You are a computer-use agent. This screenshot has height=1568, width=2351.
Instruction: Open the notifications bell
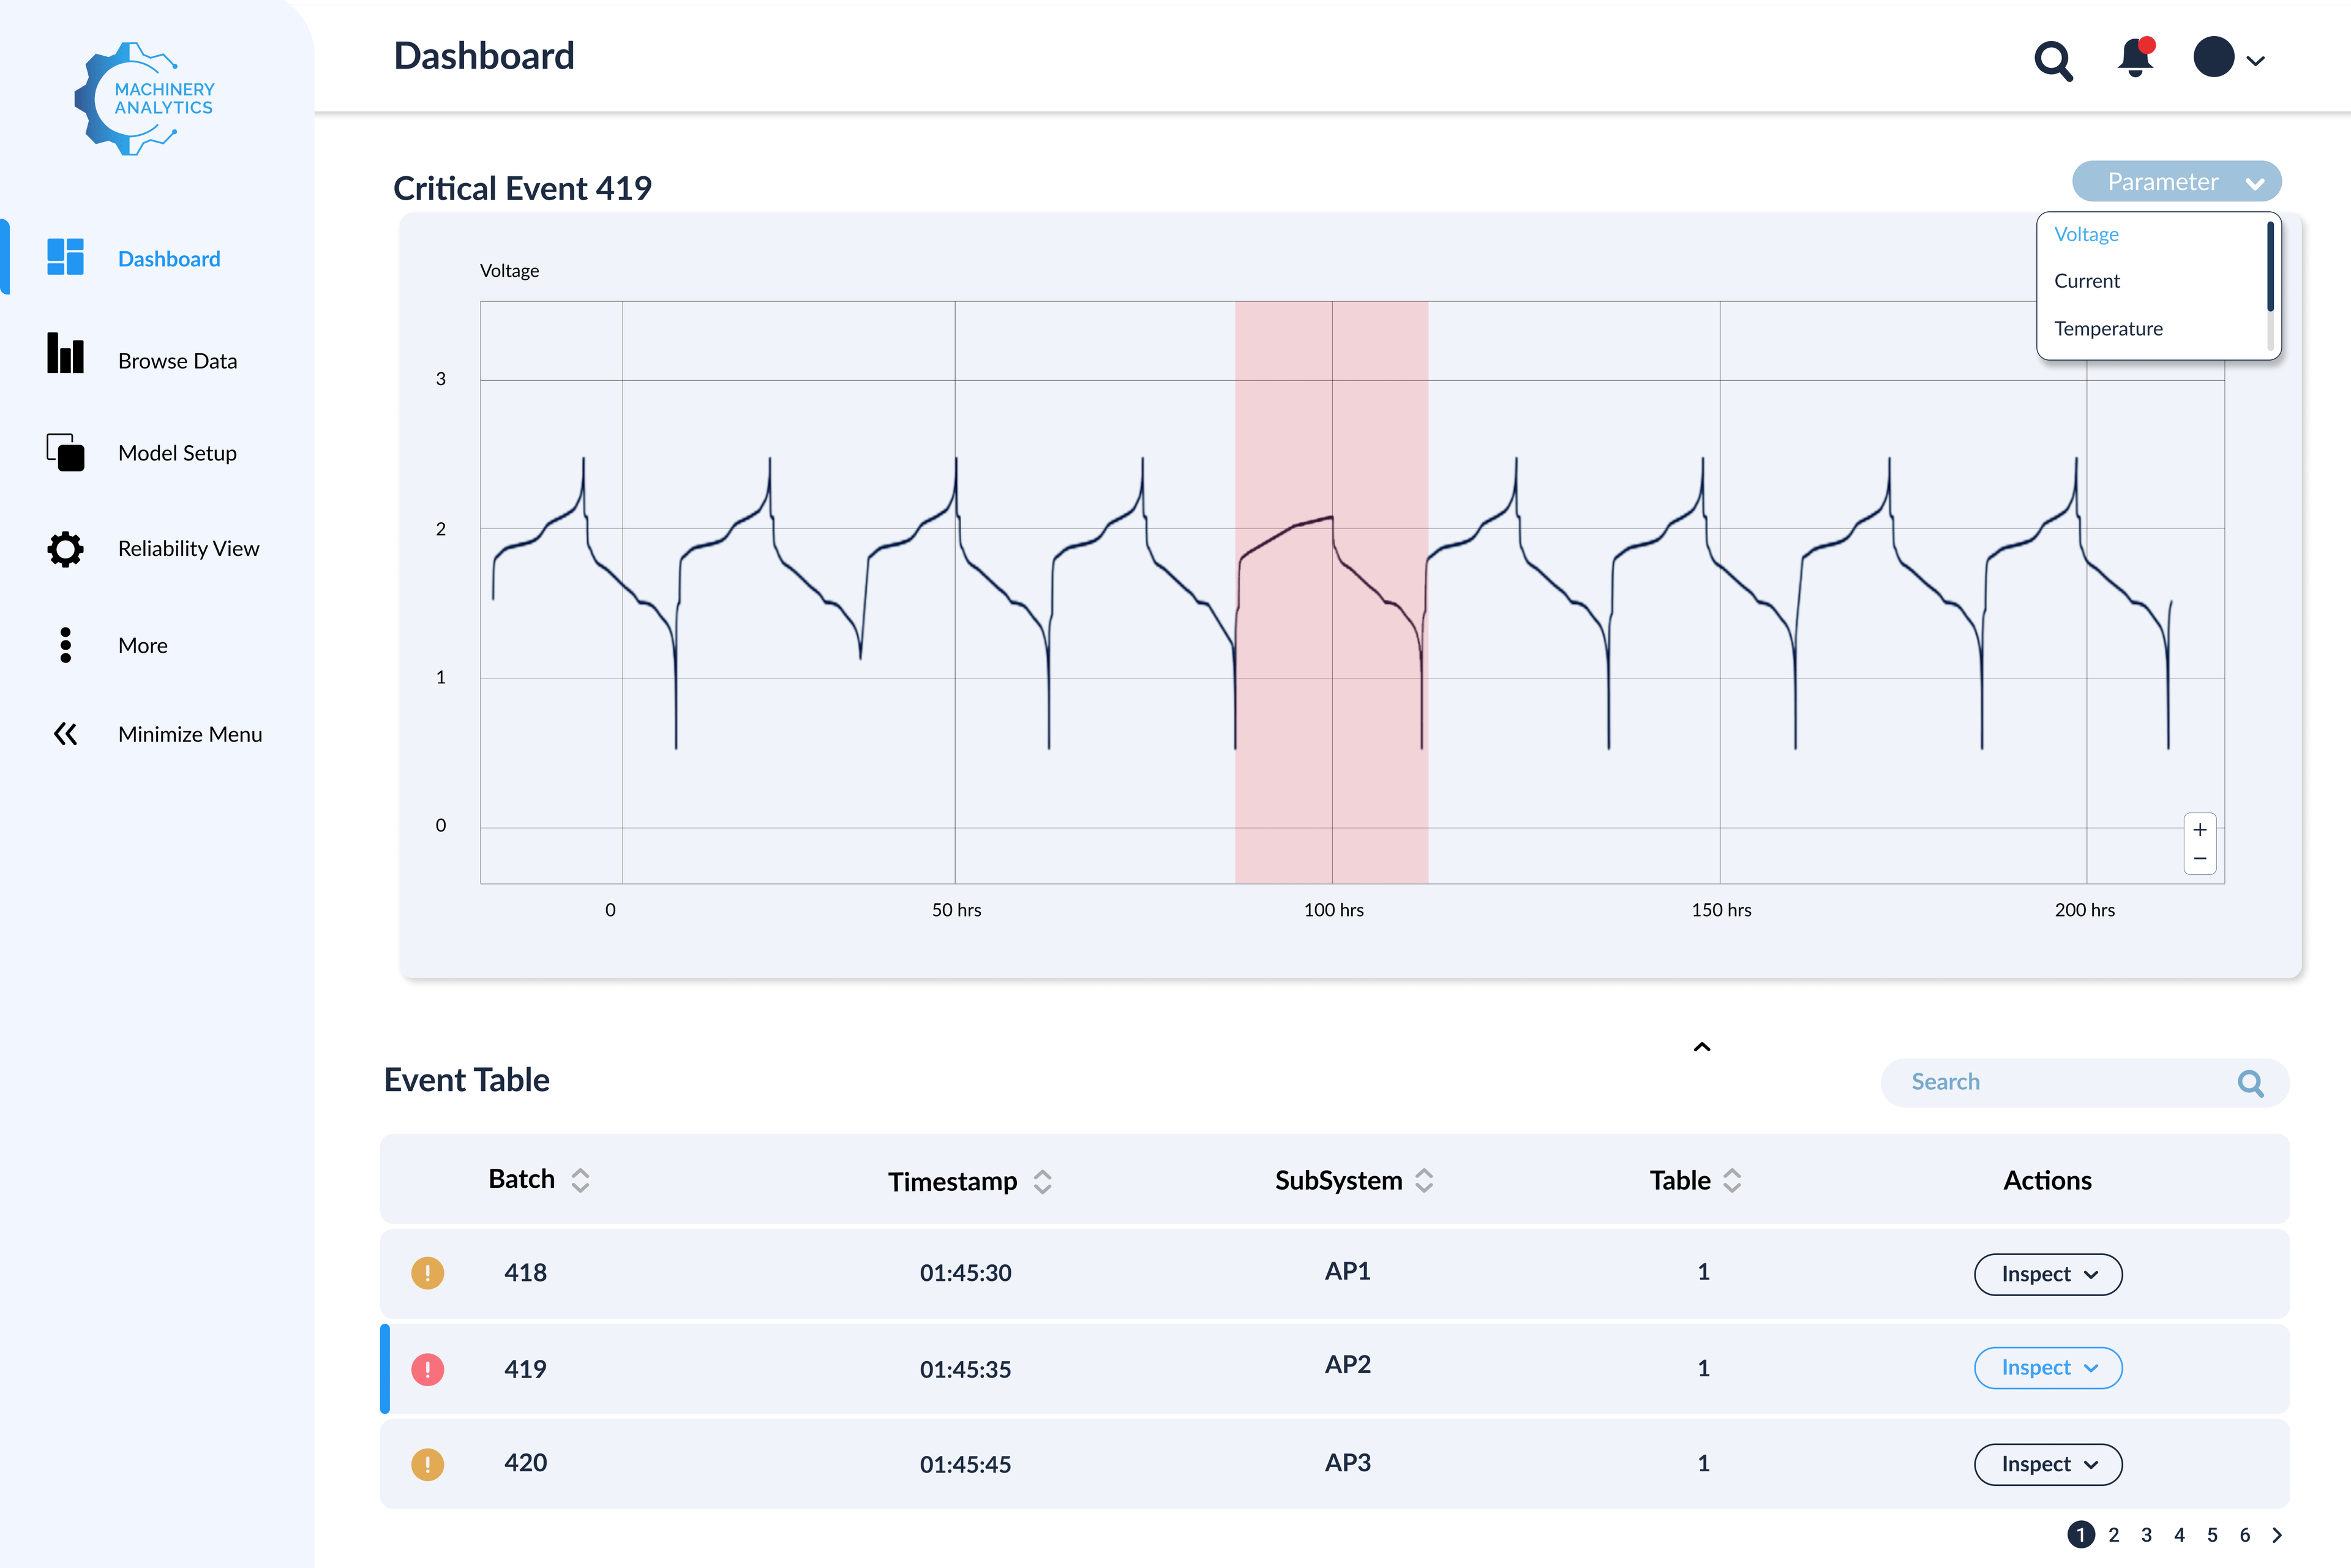tap(2135, 59)
